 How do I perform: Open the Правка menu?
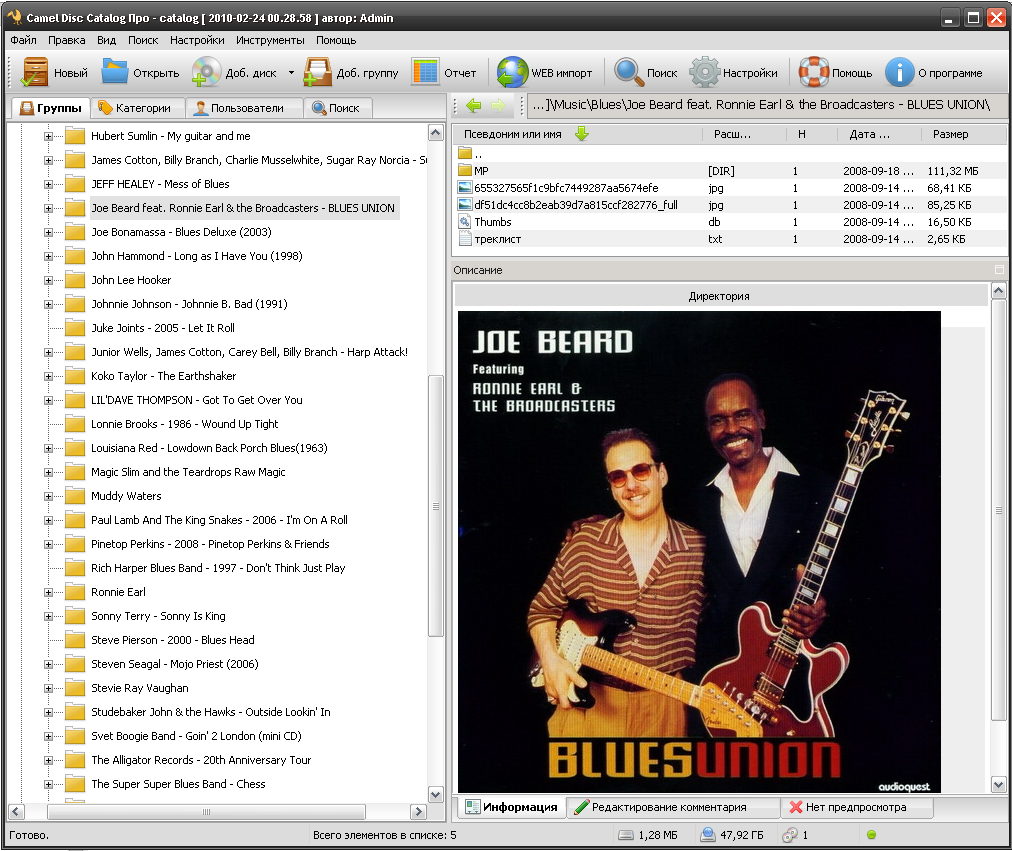[66, 40]
